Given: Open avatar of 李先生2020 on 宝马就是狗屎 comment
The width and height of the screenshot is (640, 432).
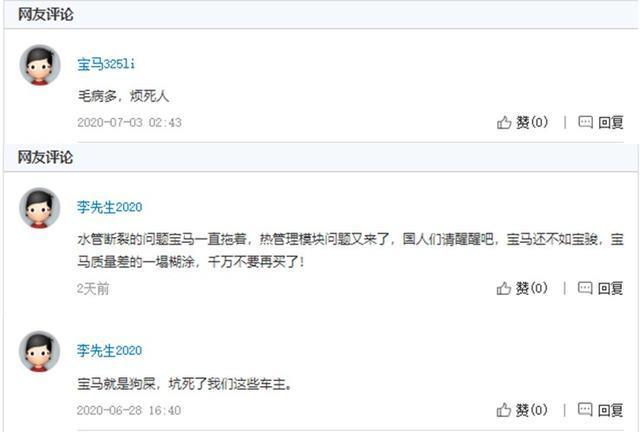Looking at the screenshot, I should click(40, 351).
